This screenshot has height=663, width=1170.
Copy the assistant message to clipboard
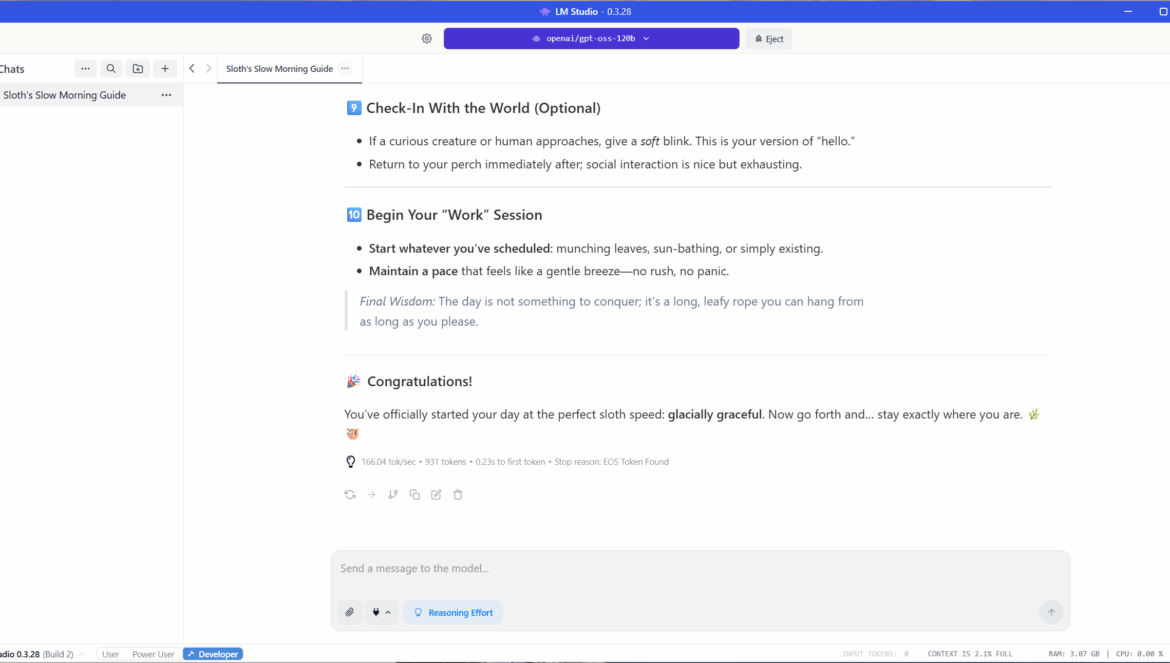click(x=415, y=495)
